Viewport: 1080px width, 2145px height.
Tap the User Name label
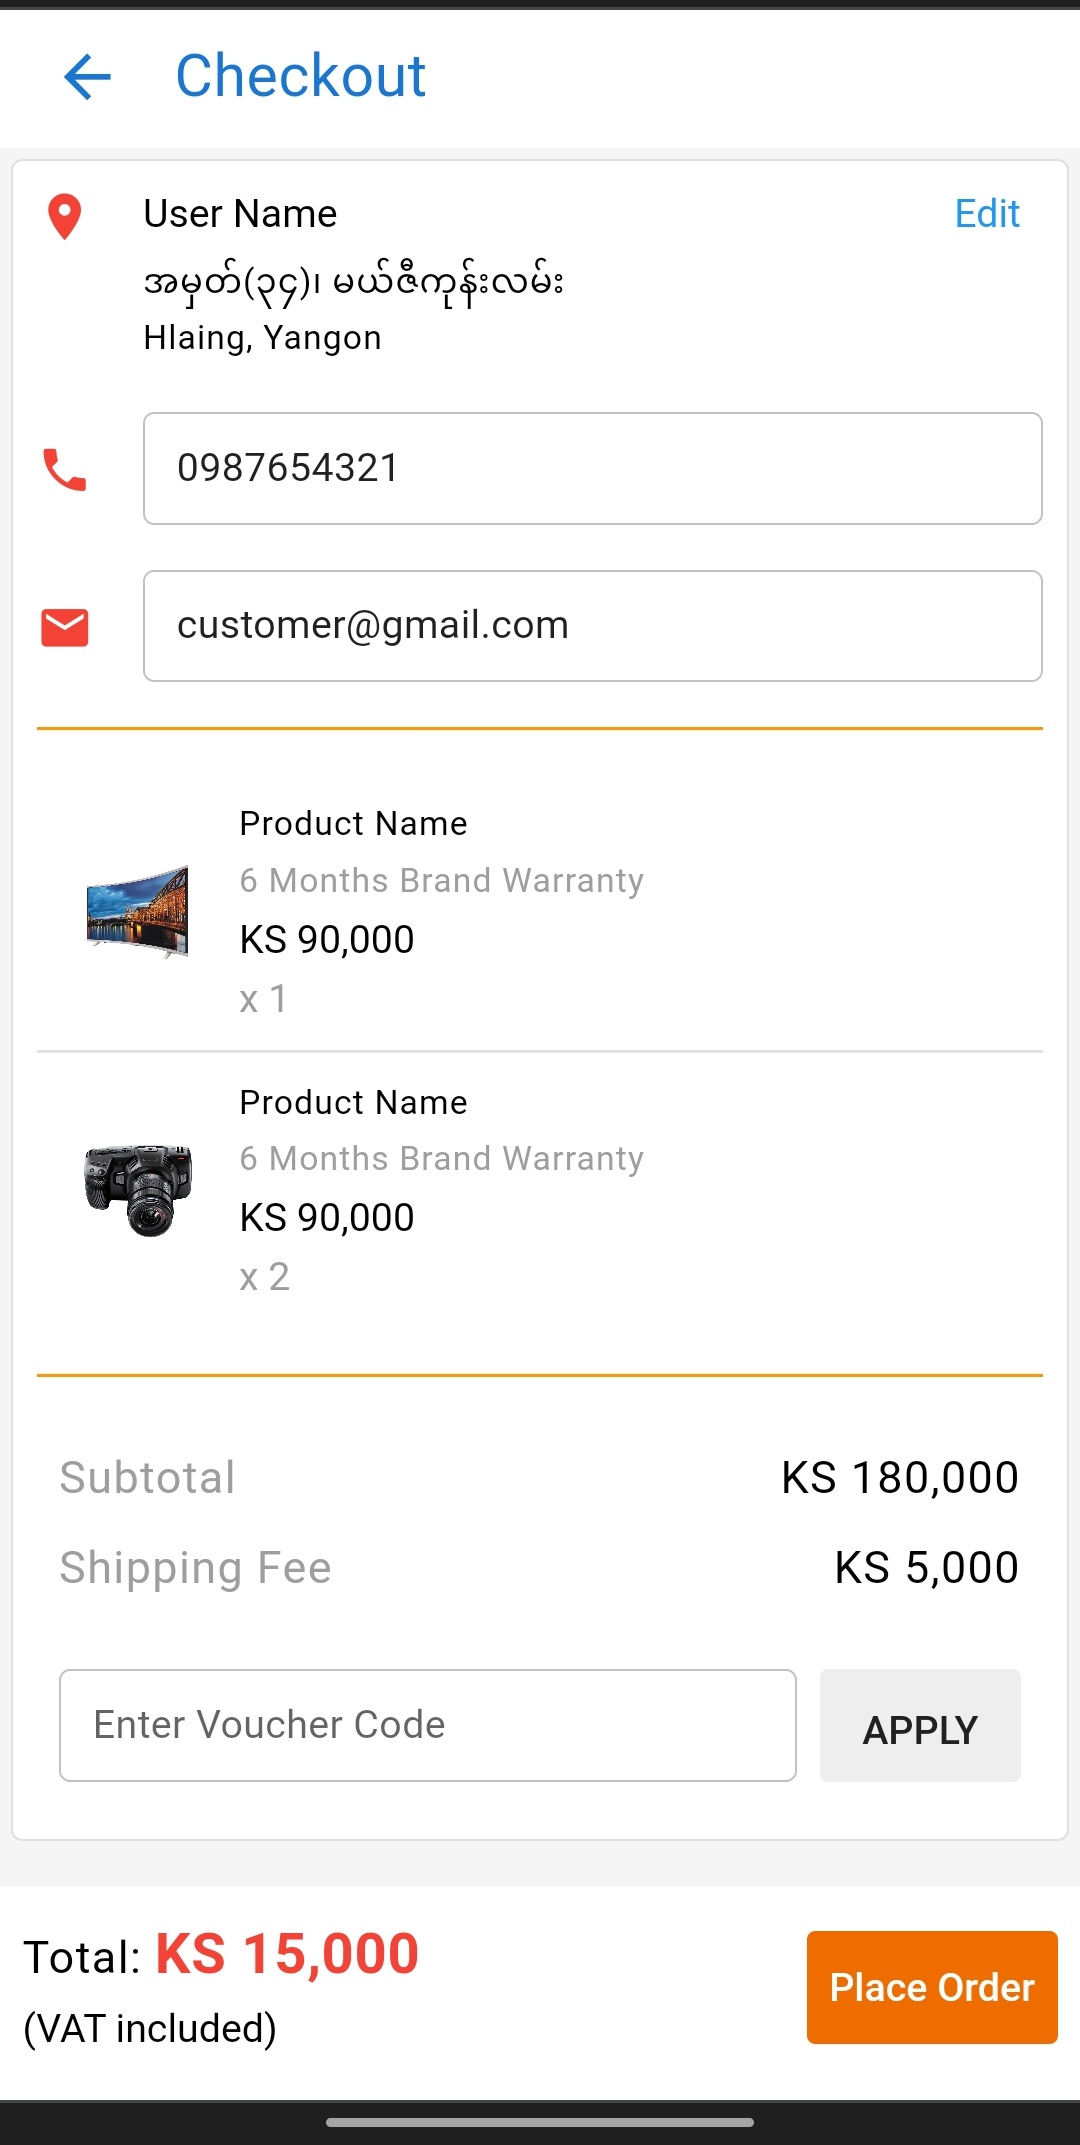click(x=240, y=214)
